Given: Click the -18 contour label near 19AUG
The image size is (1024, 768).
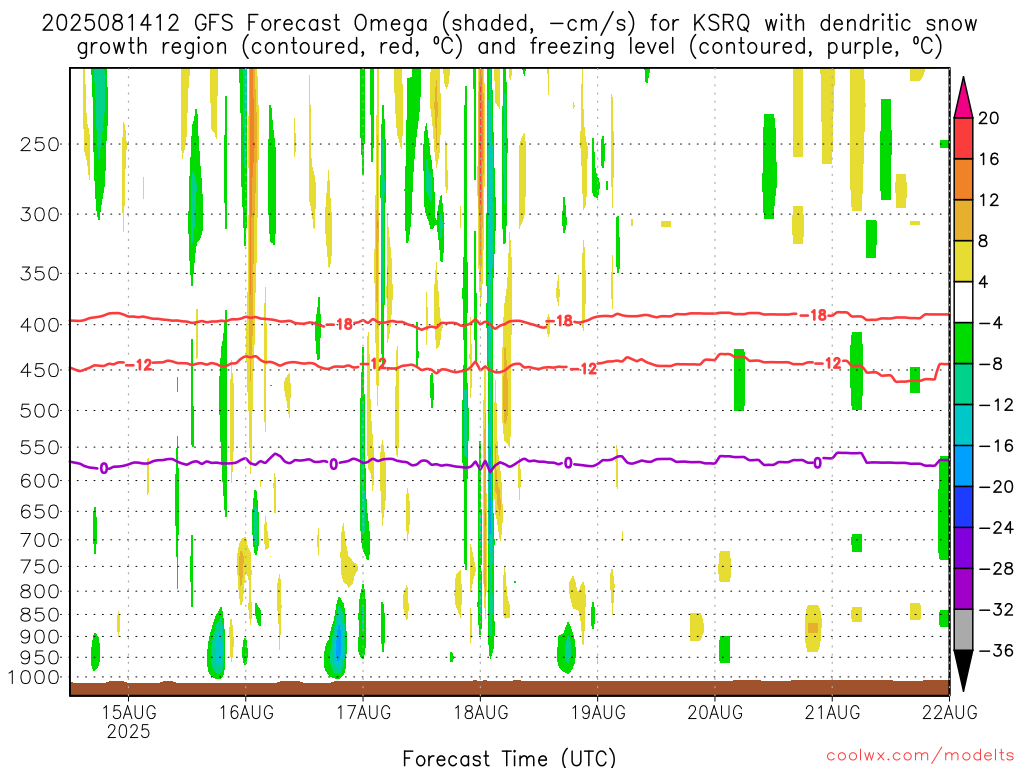Looking at the screenshot, I should (x=560, y=321).
